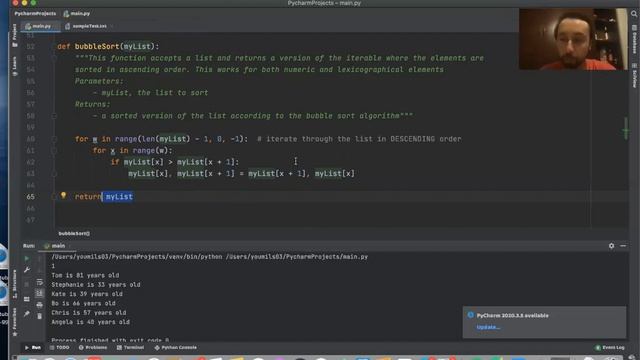Image resolution: width=640 pixels, height=360 pixels.
Task: Click 'Stephanie is 33 years old' output
Action: [96, 284]
